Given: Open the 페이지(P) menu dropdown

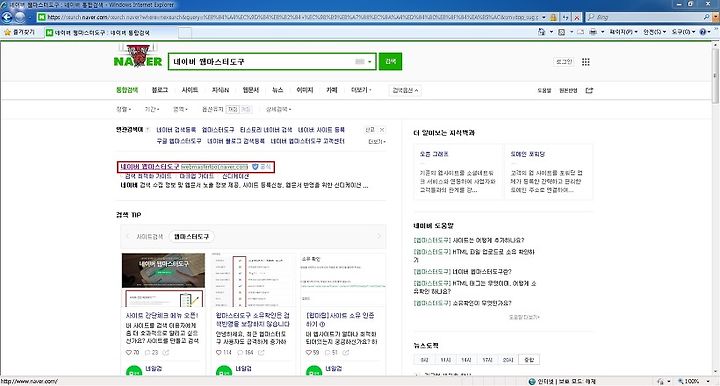Looking at the screenshot, I should click(623, 32).
